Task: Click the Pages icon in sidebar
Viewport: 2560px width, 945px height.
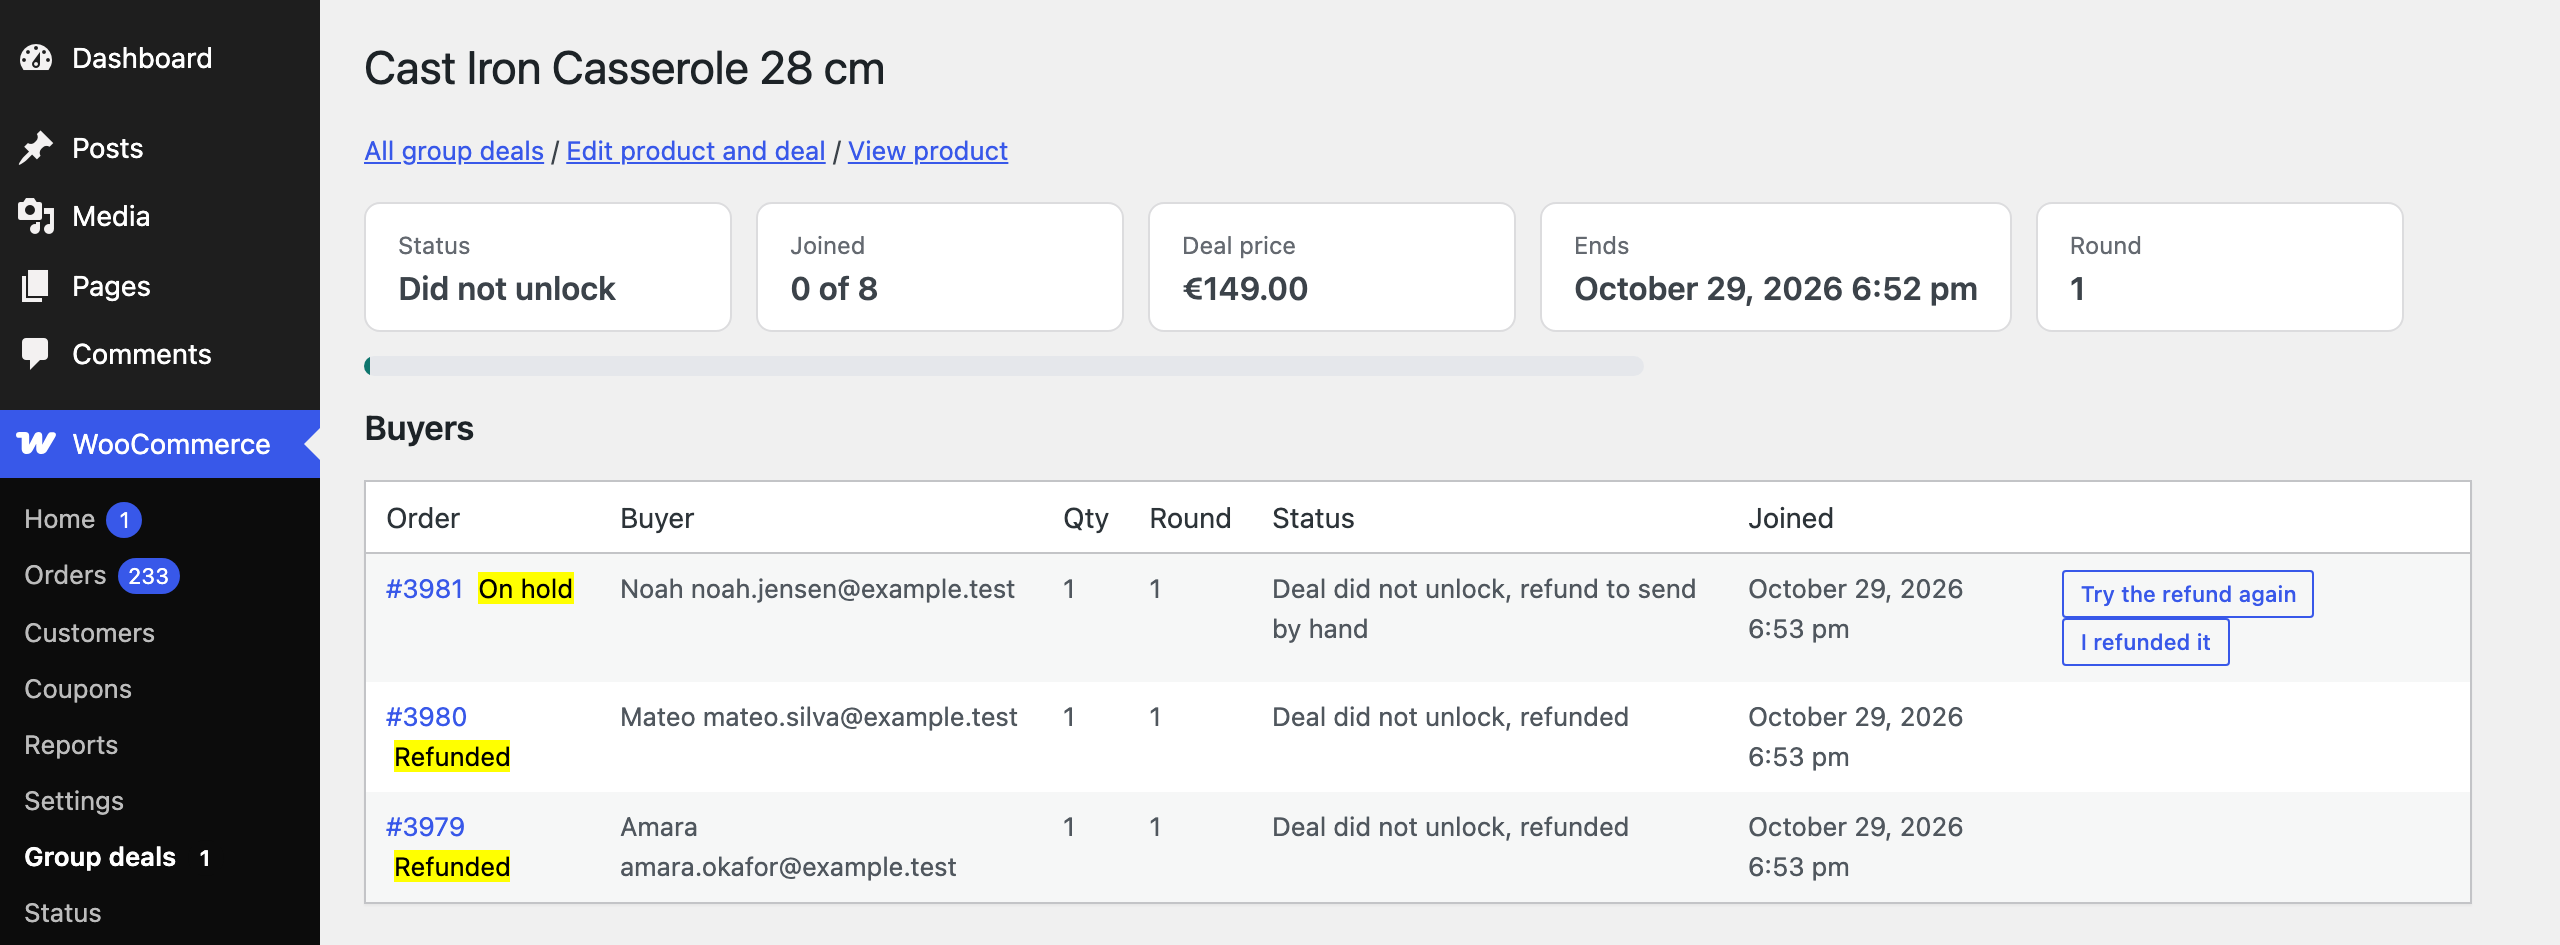Action: (x=36, y=286)
